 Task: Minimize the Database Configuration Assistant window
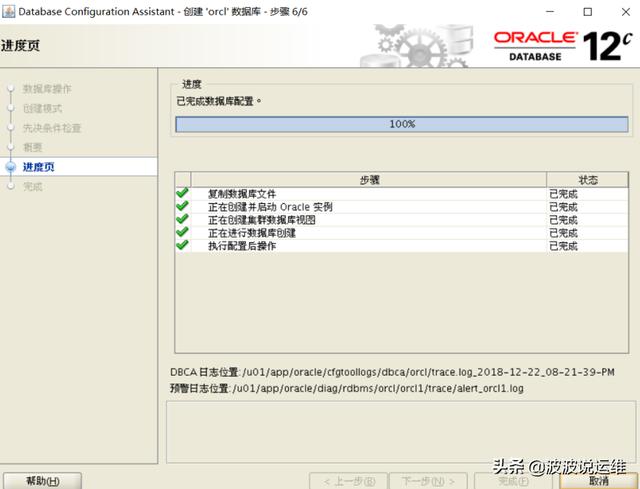[550, 12]
